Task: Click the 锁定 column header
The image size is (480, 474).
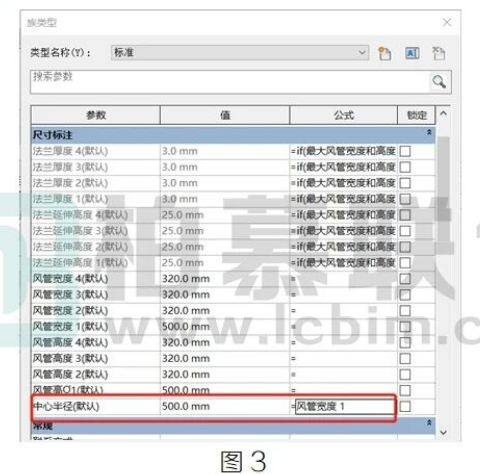Action: point(417,115)
